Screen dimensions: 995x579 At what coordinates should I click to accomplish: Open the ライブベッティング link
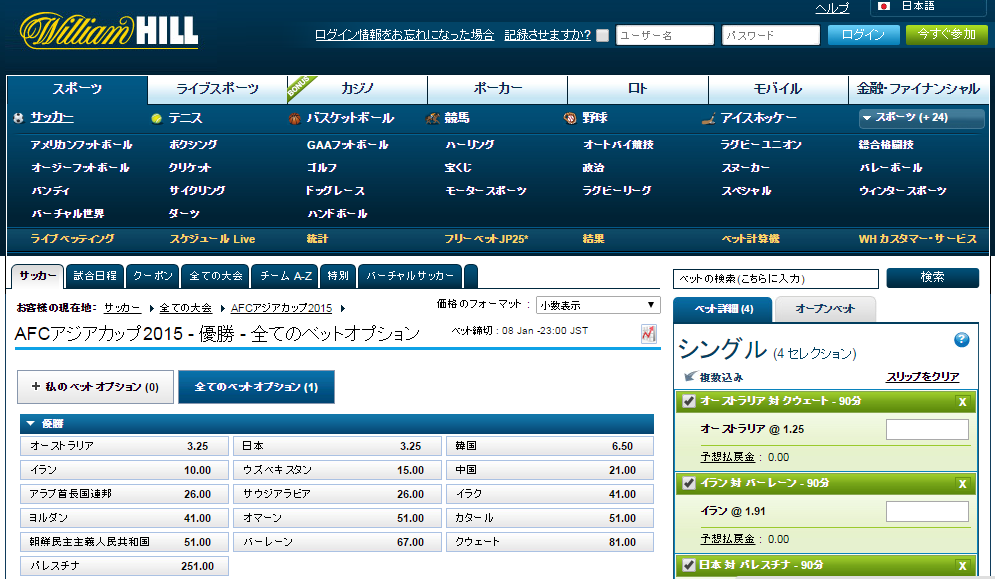point(72,239)
